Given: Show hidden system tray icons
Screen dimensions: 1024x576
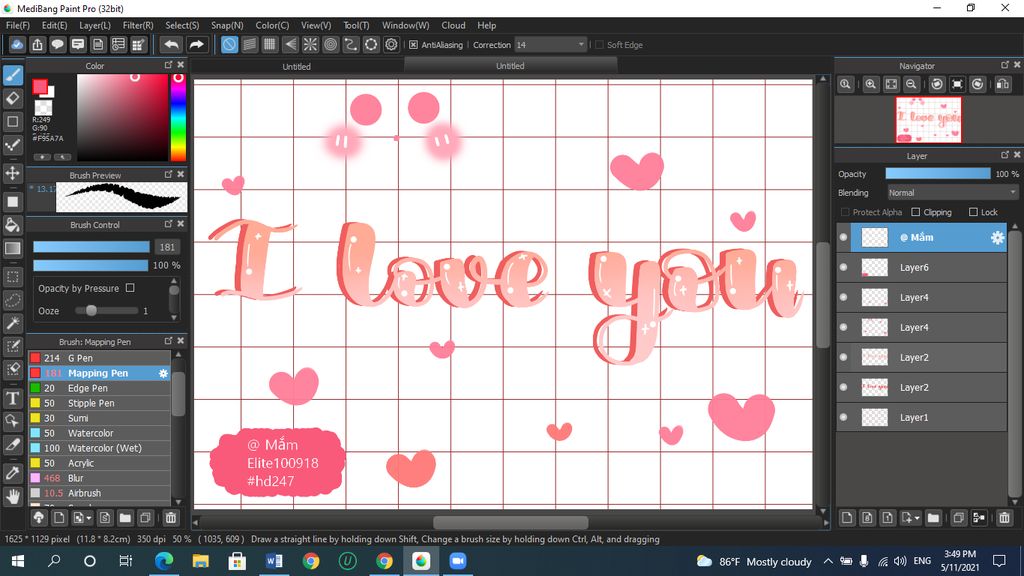Looking at the screenshot, I should click(x=827, y=561).
